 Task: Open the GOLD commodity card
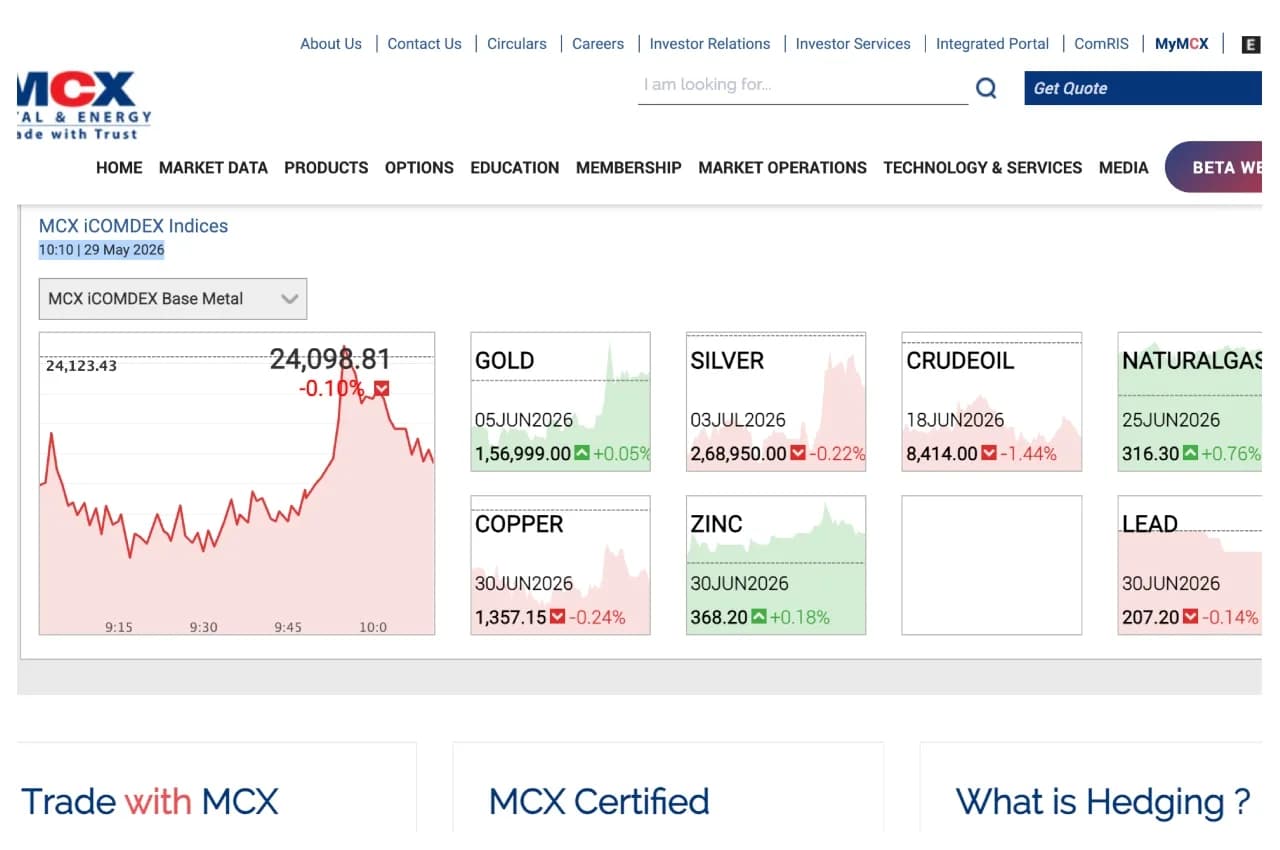click(561, 402)
